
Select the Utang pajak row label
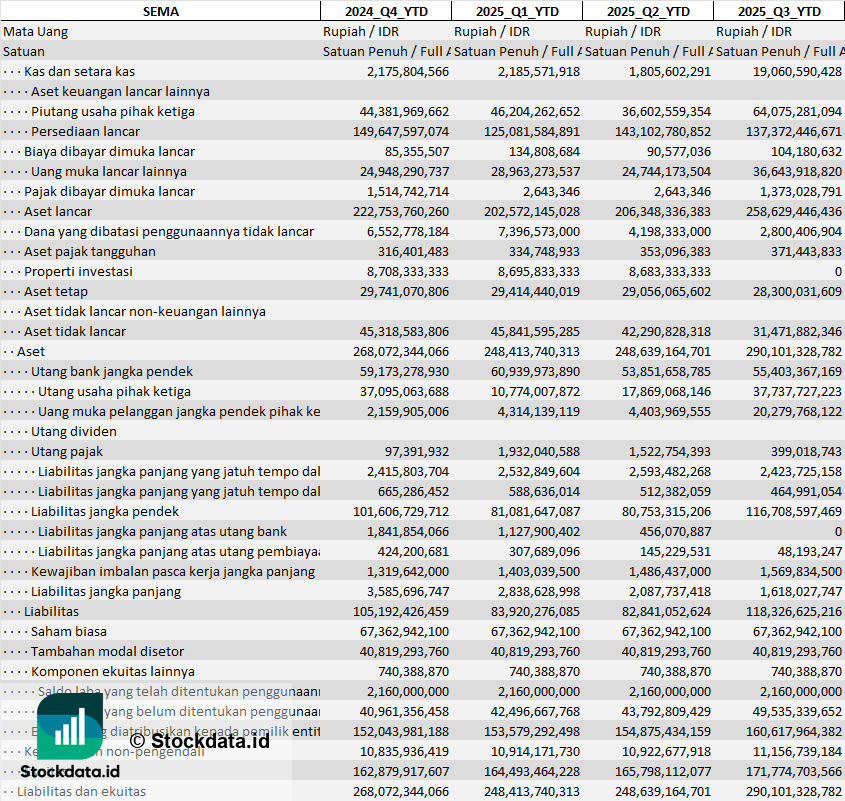(x=66, y=451)
